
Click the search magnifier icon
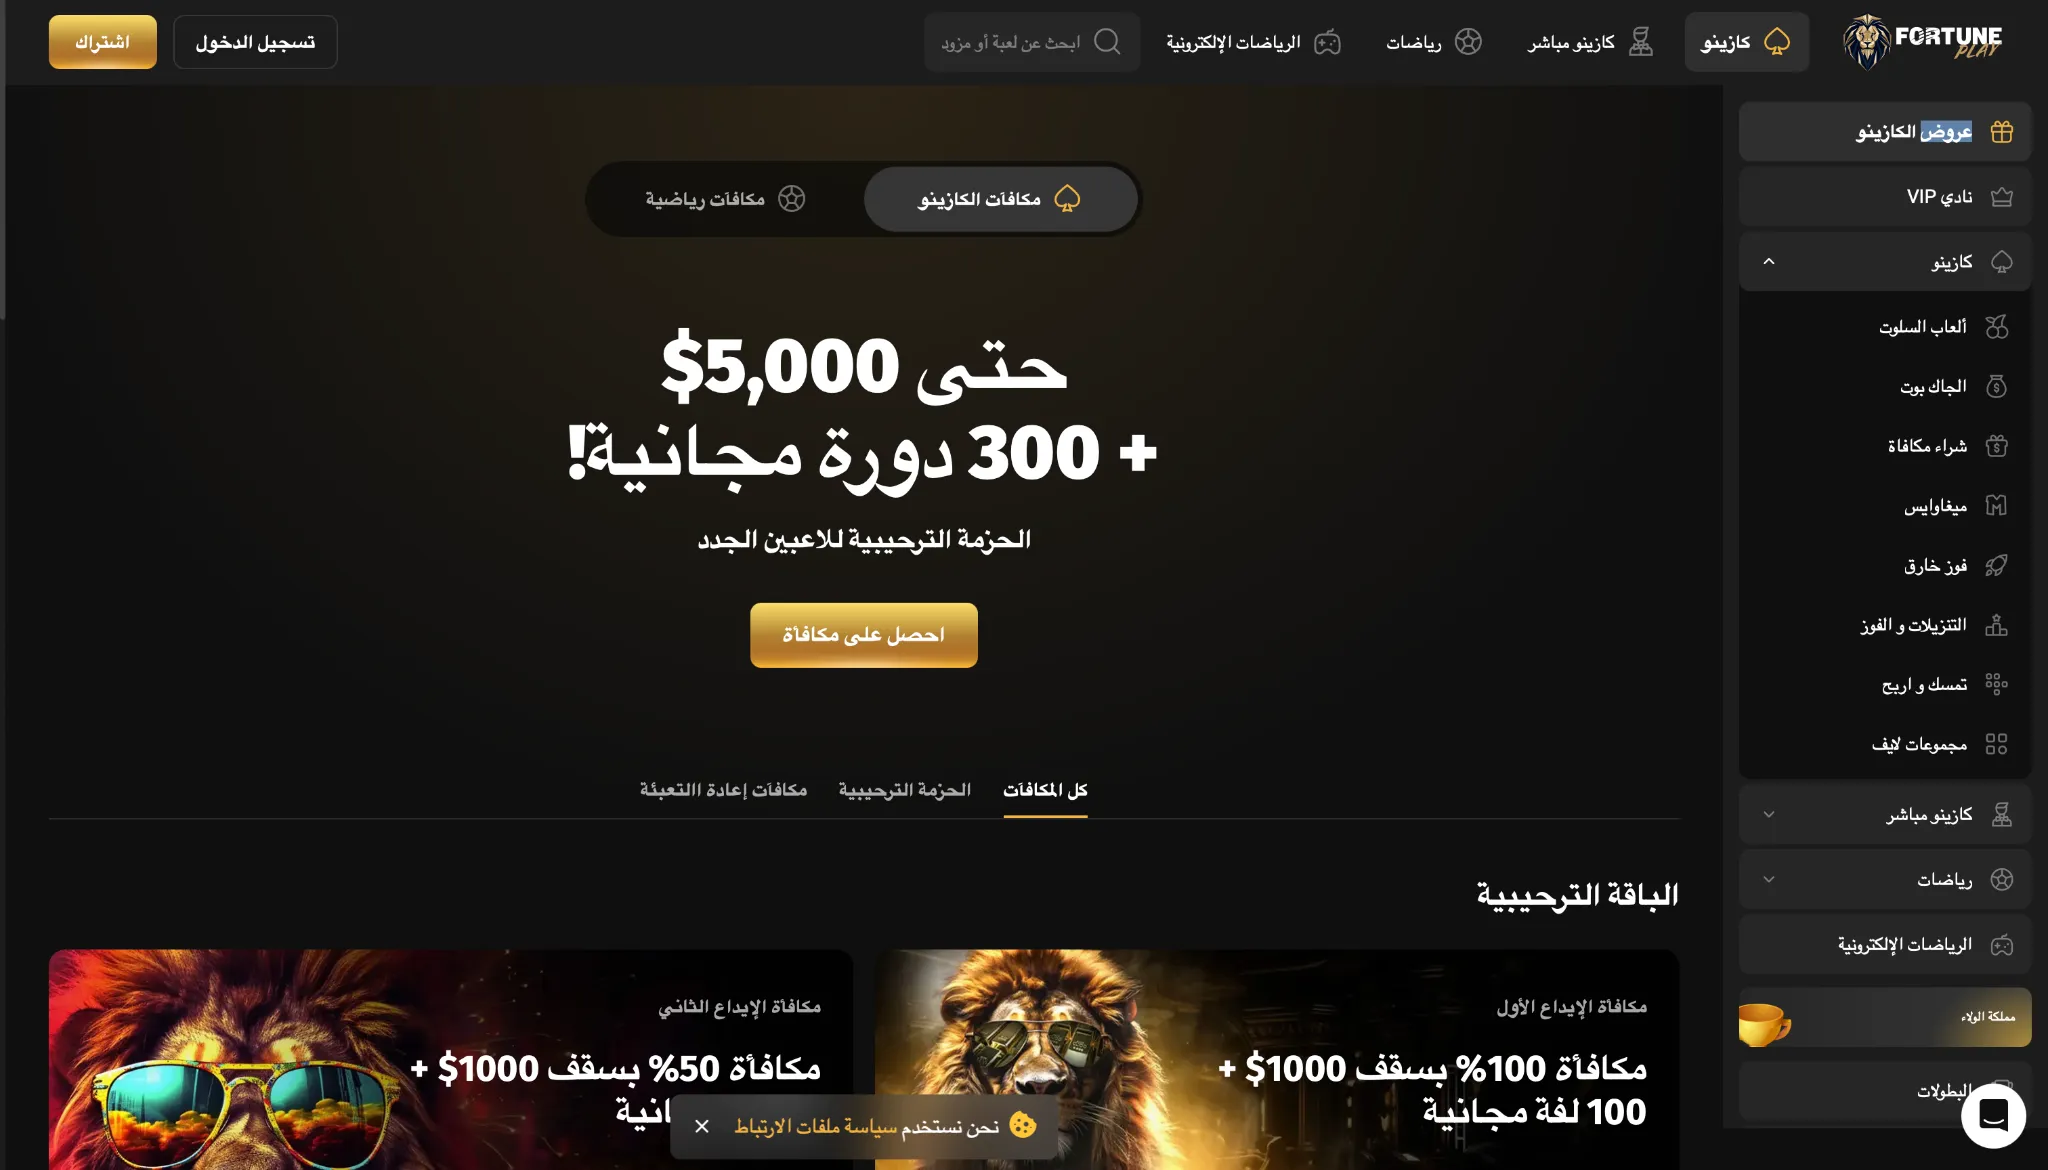point(1107,42)
